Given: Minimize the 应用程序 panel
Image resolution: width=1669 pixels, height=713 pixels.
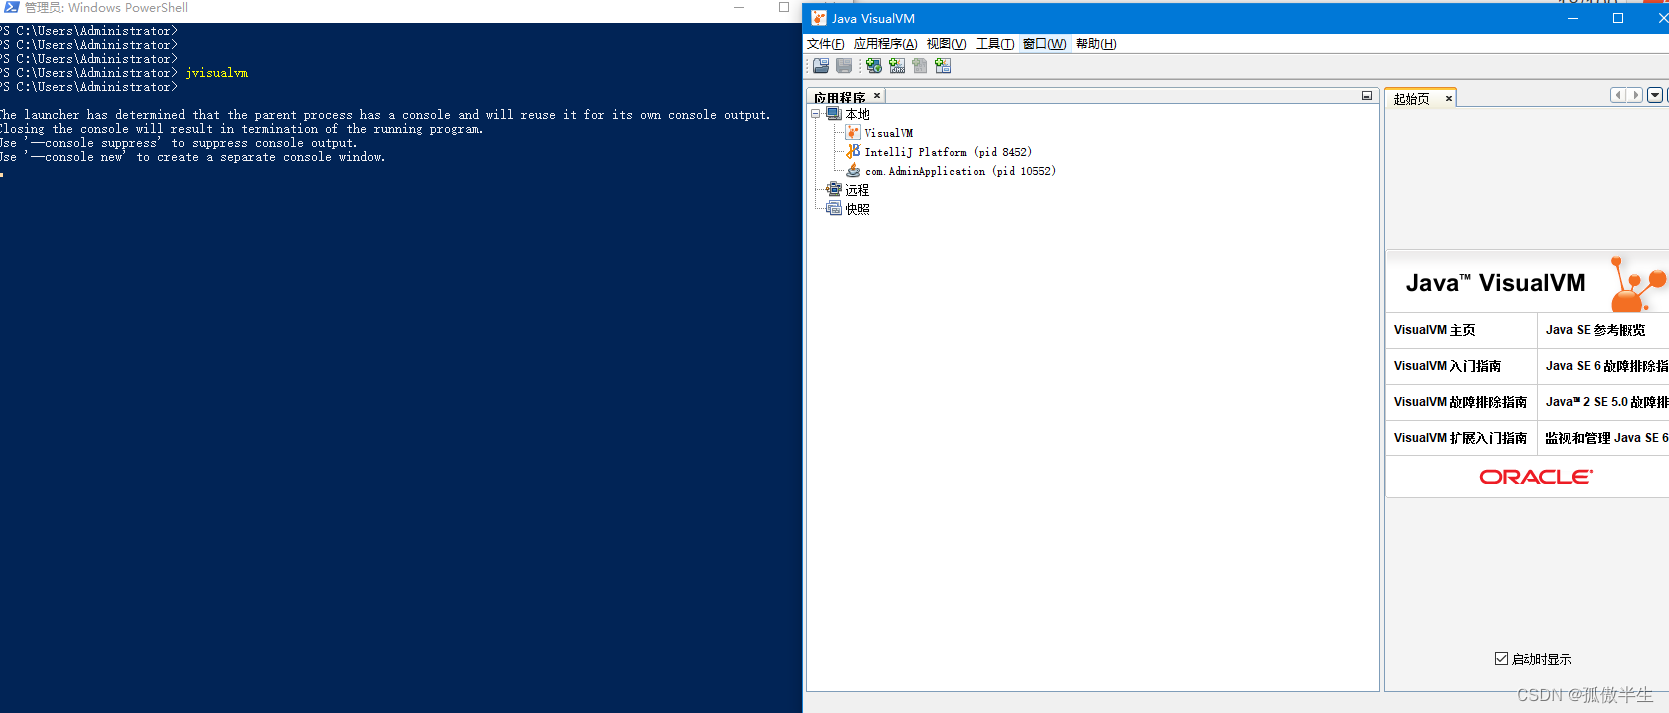Looking at the screenshot, I should (x=1367, y=96).
